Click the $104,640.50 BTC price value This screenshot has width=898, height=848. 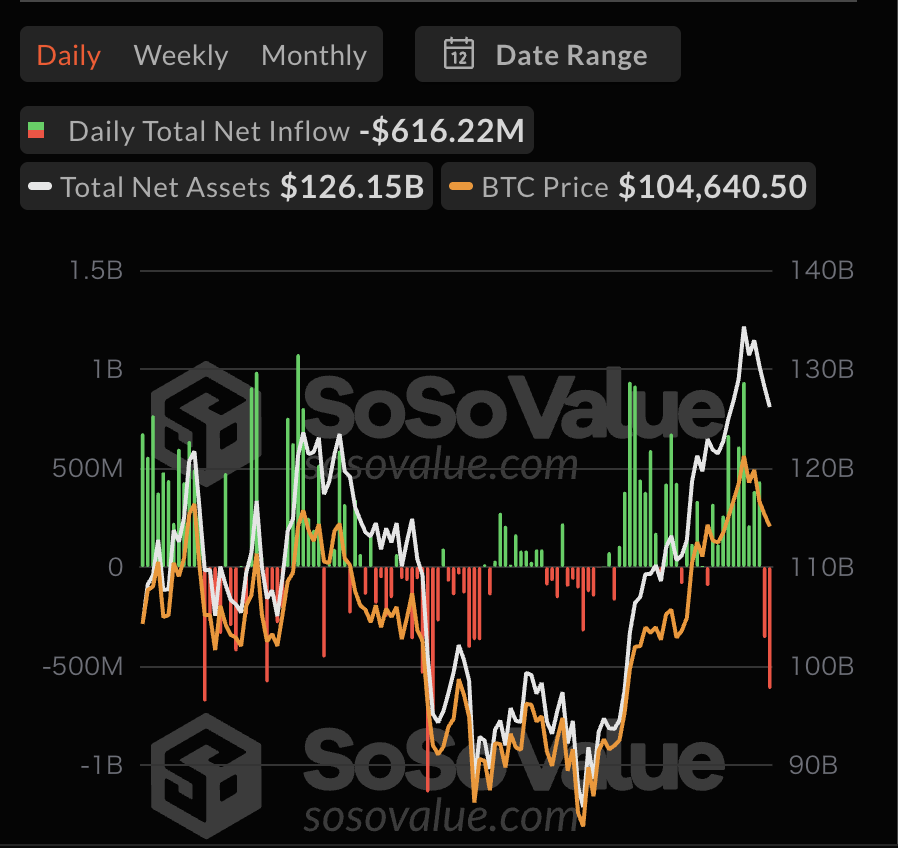click(712, 187)
